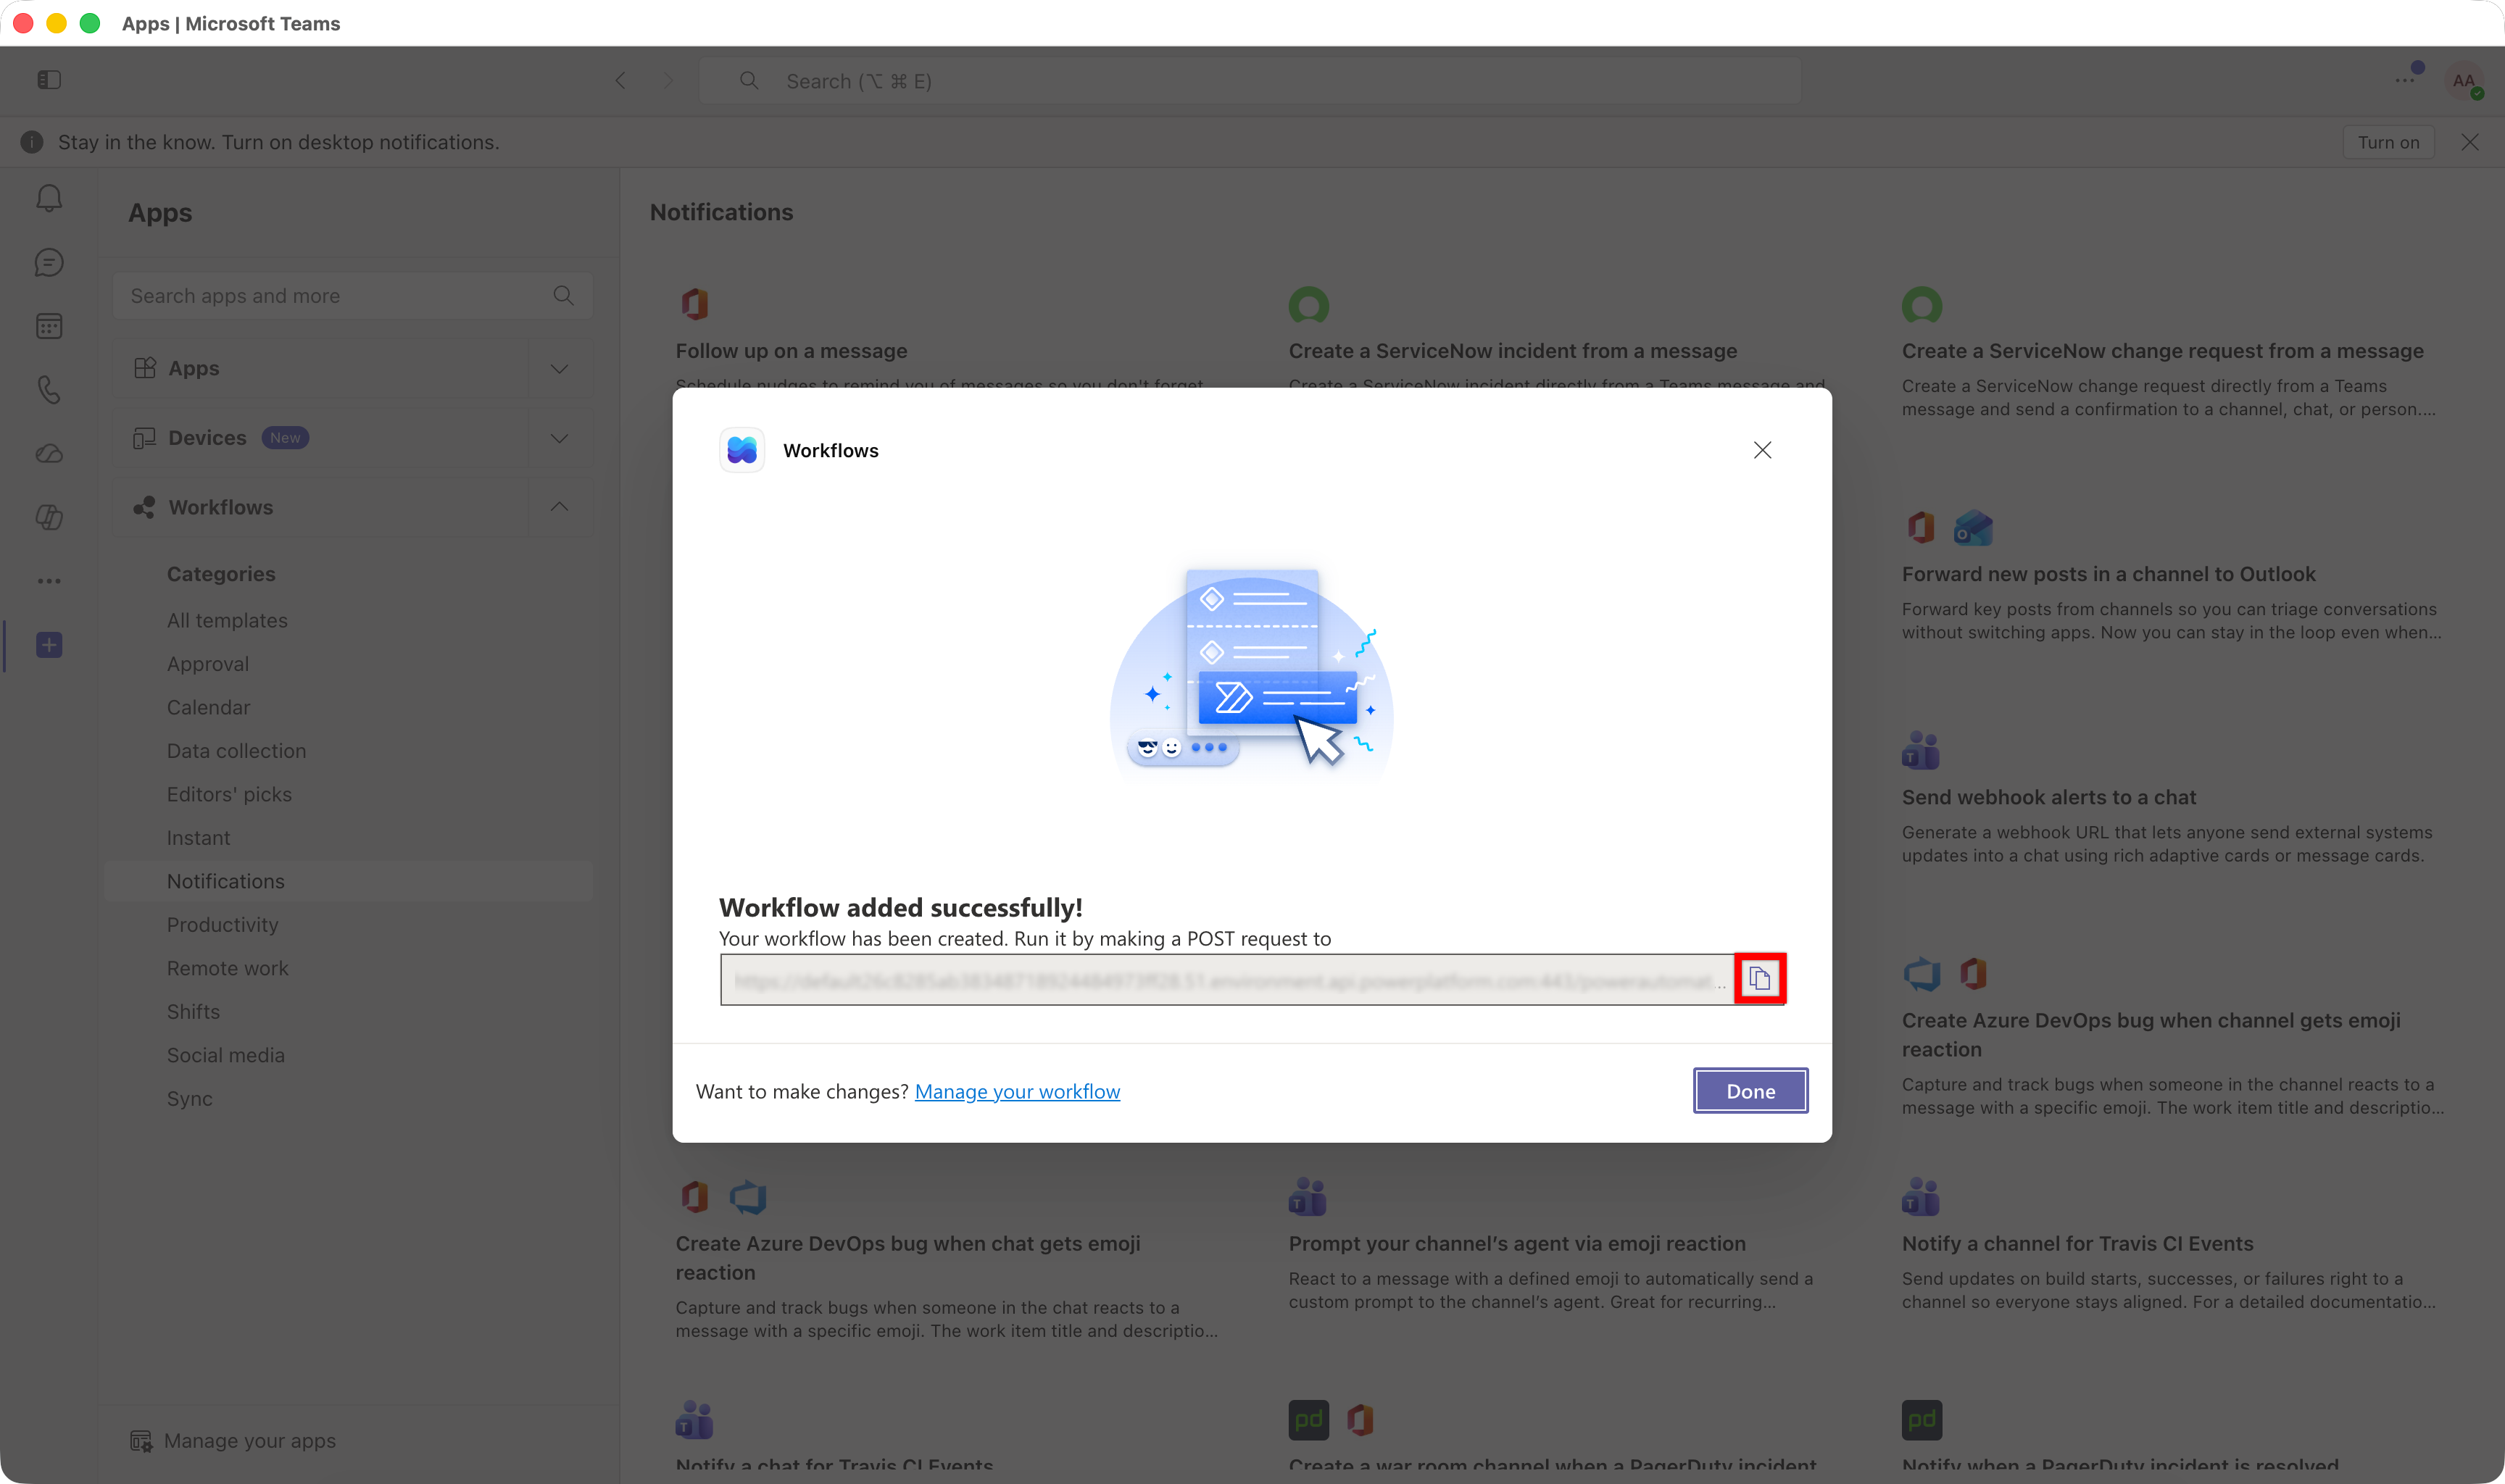Open Prompt your channel's agent template

tap(1516, 1244)
